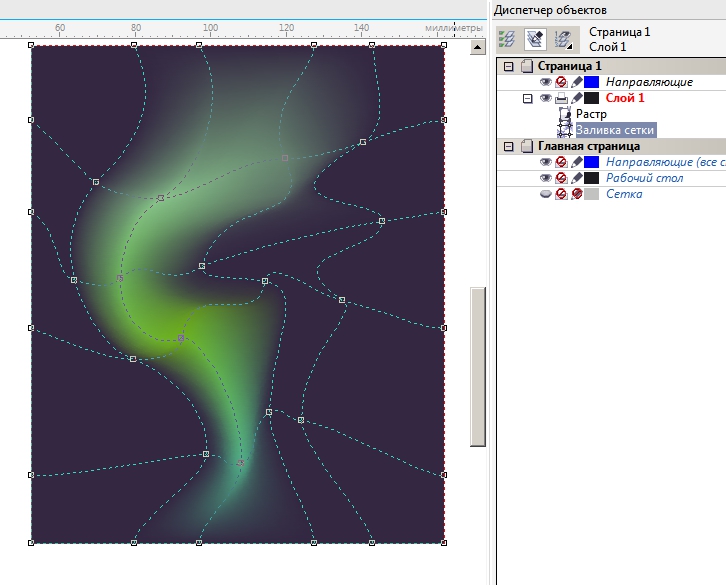726x585 pixels.
Task: Open the Layer Manager View button dropdown
Action: (563, 39)
